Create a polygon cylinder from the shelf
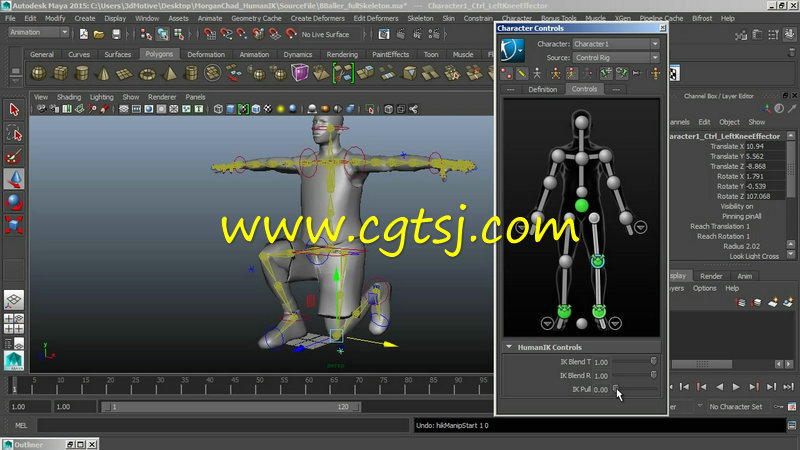800x450 pixels. click(x=82, y=73)
